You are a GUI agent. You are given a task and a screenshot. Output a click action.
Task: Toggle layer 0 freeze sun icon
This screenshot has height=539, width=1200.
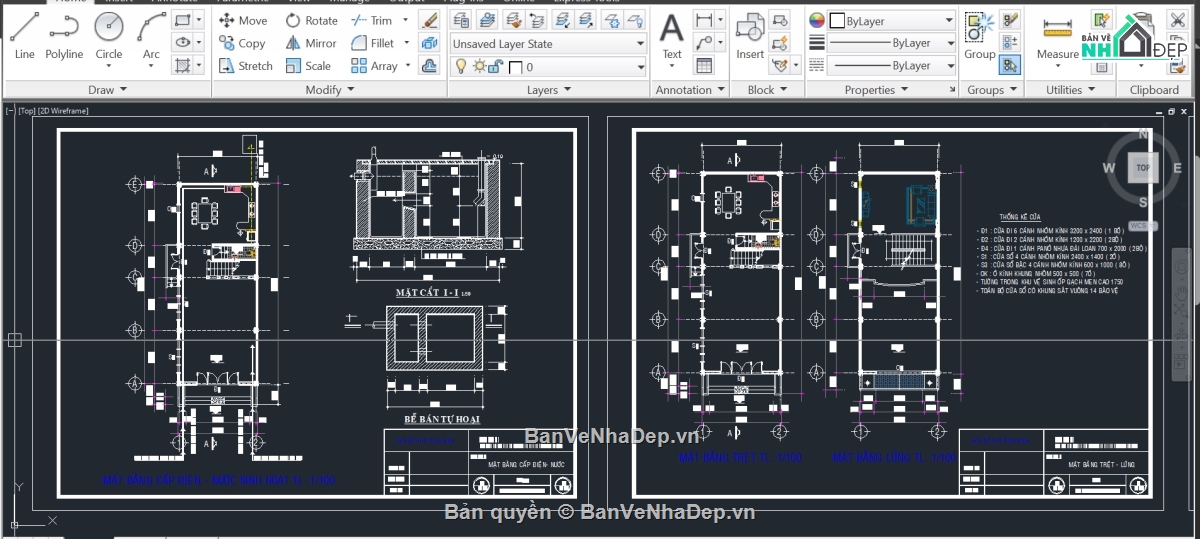pyautogui.click(x=479, y=66)
